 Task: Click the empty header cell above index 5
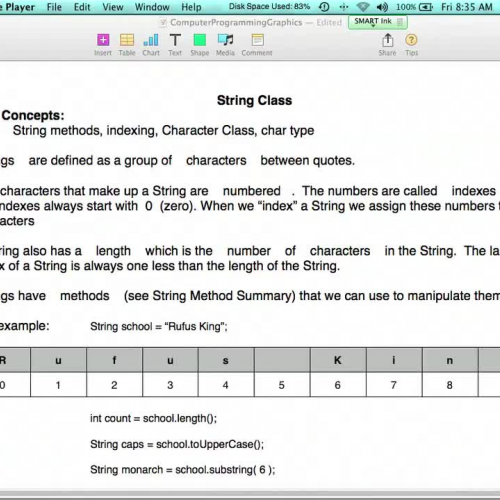[x=282, y=360]
